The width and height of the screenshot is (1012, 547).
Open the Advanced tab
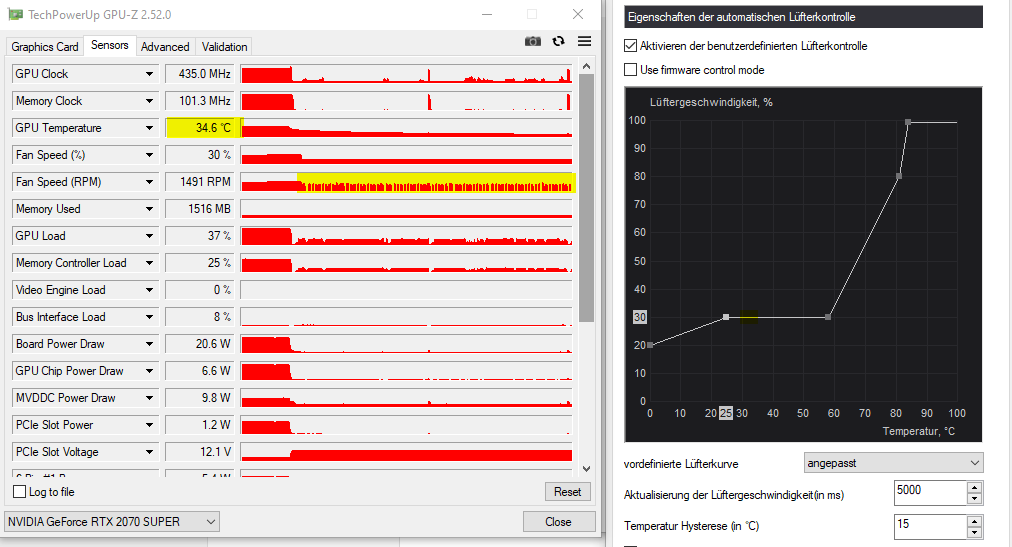[x=165, y=46]
